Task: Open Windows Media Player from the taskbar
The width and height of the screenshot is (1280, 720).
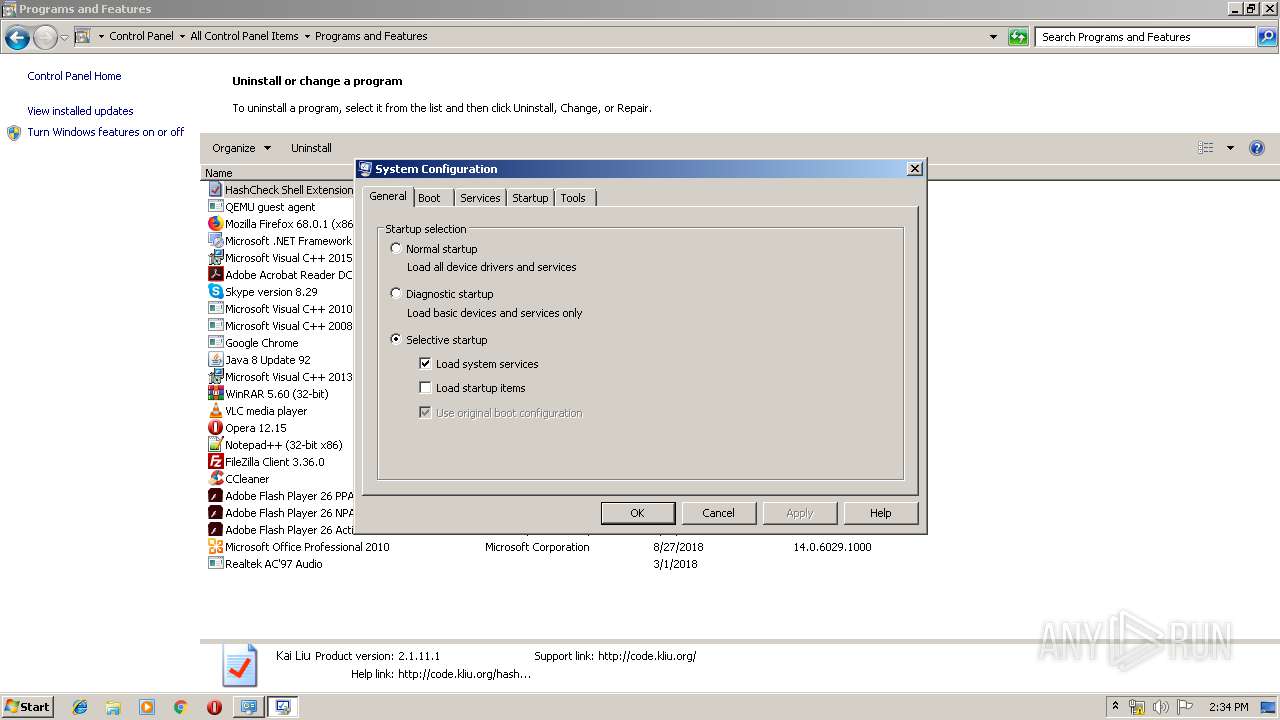Action: tap(147, 707)
